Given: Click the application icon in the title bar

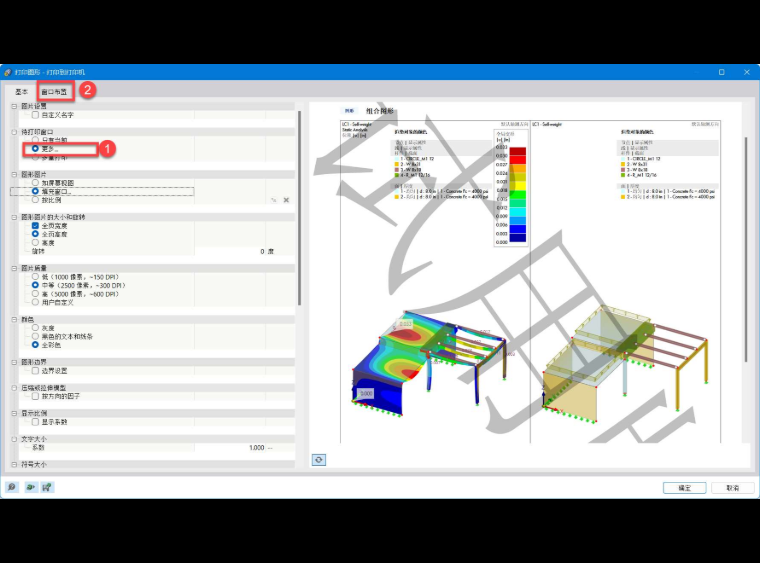Looking at the screenshot, I should [x=7, y=72].
